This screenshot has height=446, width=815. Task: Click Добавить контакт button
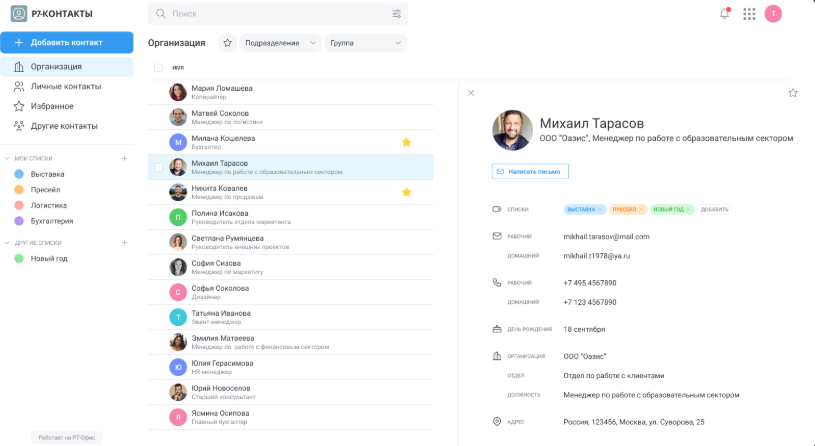tap(67, 43)
